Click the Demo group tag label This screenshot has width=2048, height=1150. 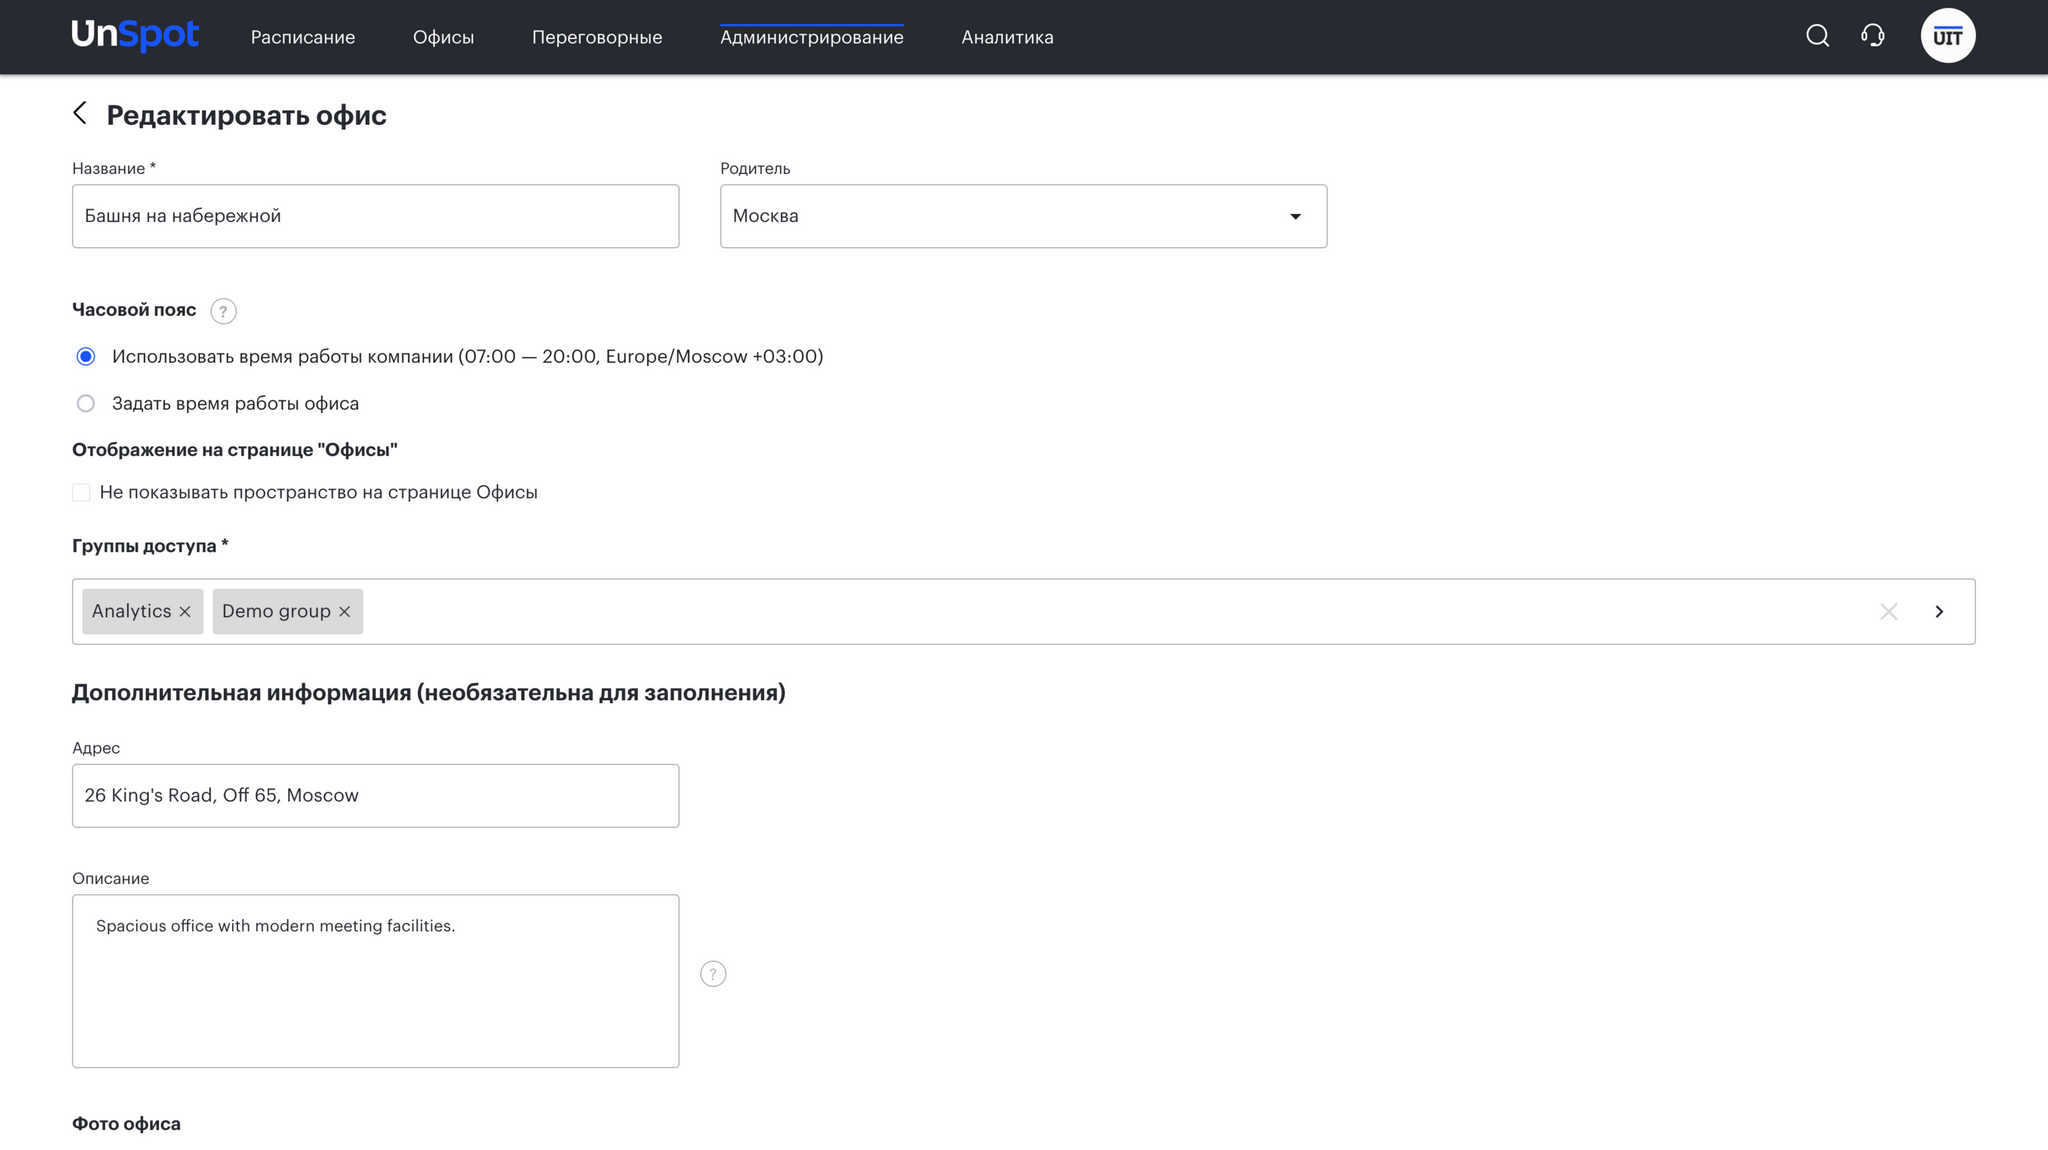tap(276, 611)
